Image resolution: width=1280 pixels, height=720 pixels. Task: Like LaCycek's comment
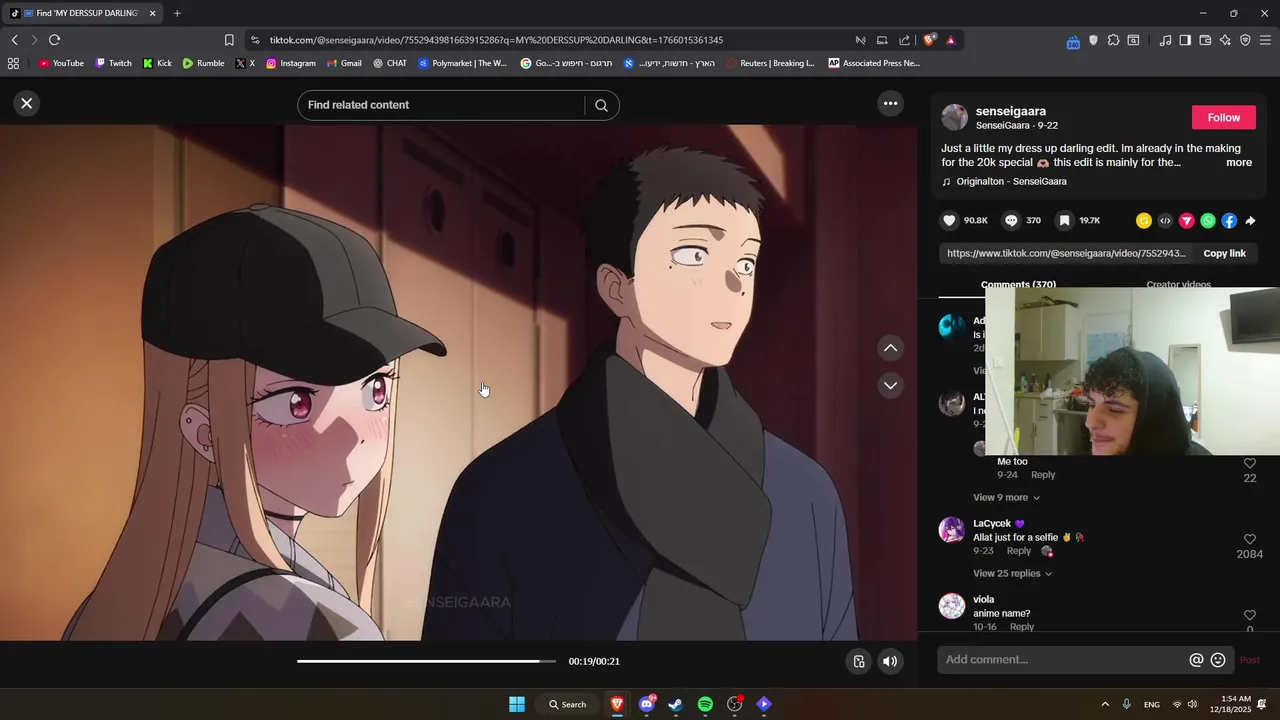point(1249,539)
